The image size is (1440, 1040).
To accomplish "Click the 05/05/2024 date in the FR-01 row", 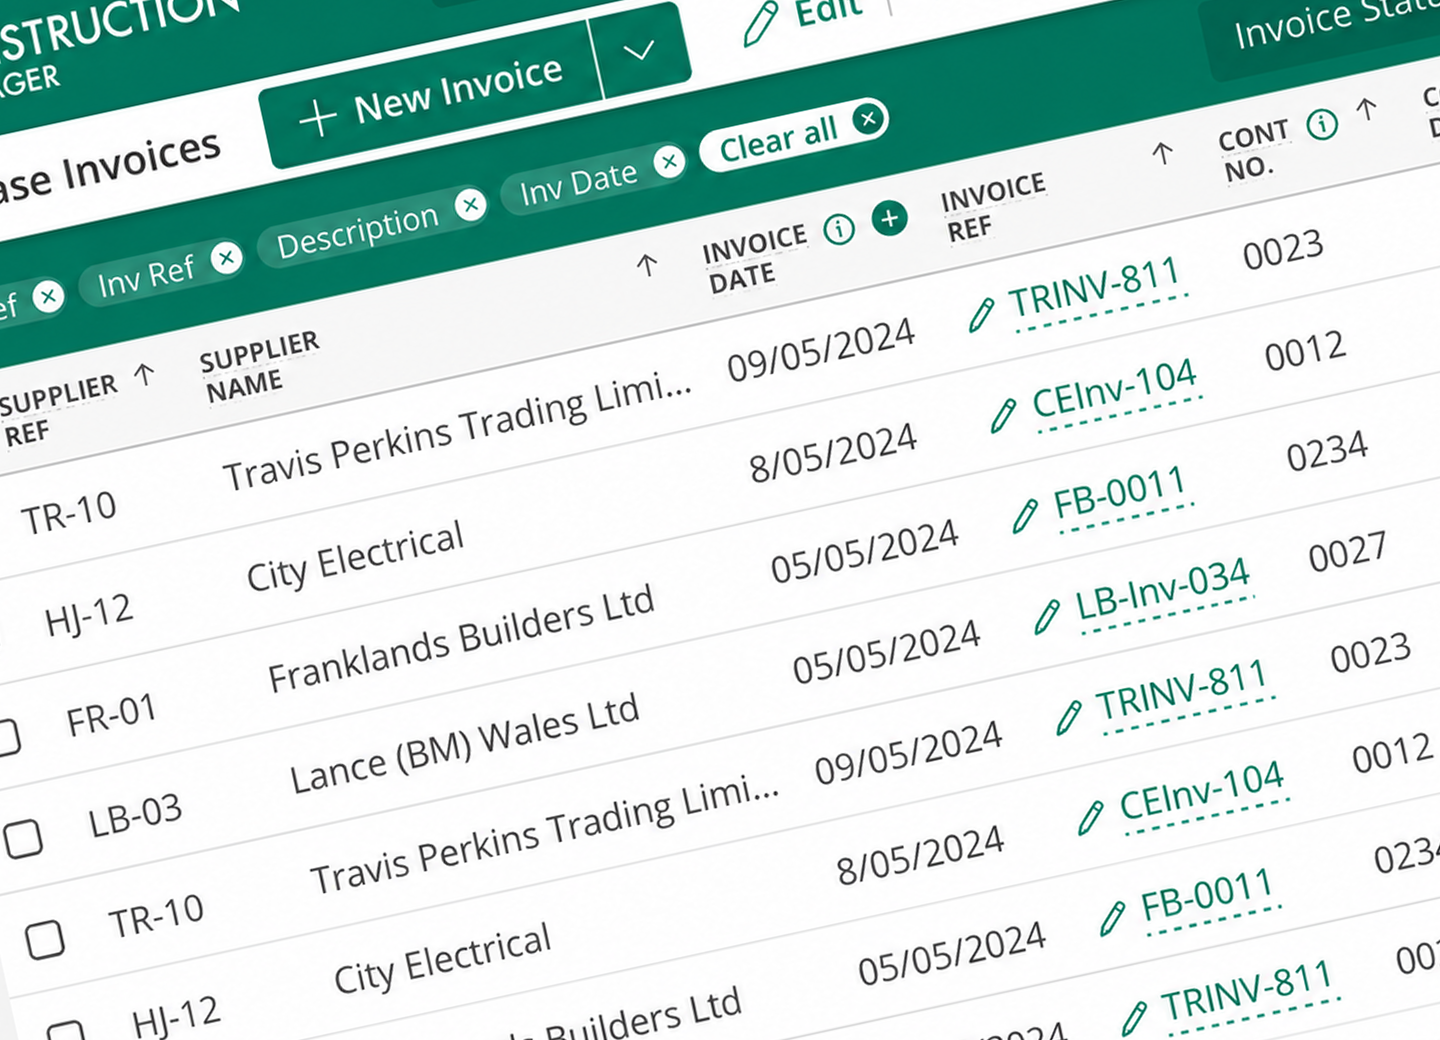I will point(865,552).
